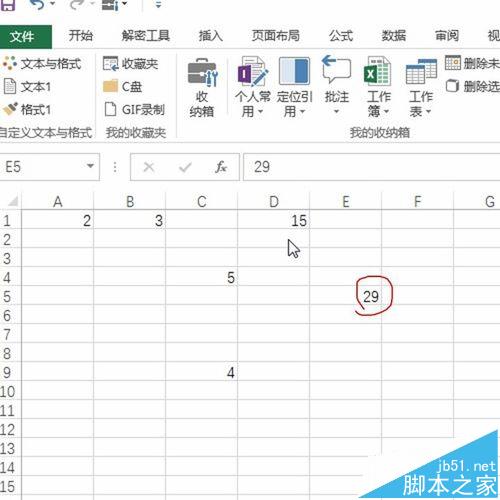Expand the Undo dropdown arrow
This screenshot has height=500, width=500.
tap(53, 4)
